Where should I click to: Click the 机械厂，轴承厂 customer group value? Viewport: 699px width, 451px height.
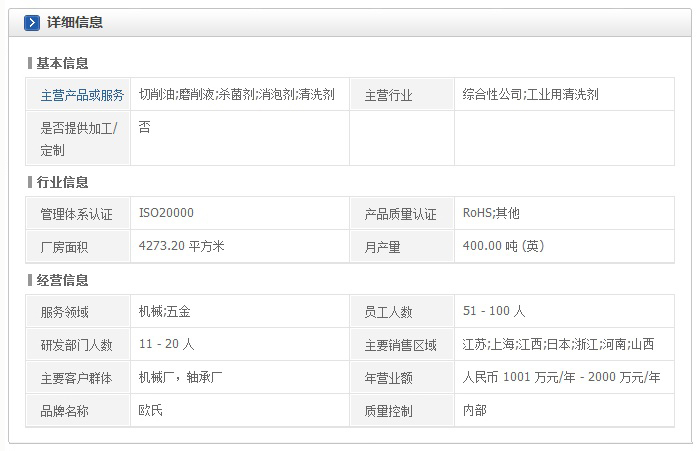click(180, 377)
